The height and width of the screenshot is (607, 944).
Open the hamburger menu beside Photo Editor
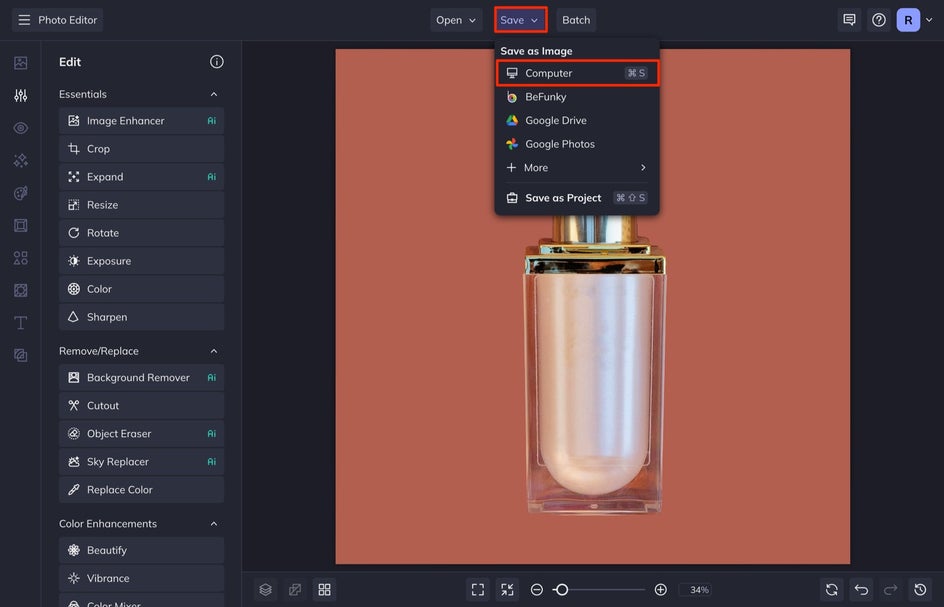[x=24, y=20]
